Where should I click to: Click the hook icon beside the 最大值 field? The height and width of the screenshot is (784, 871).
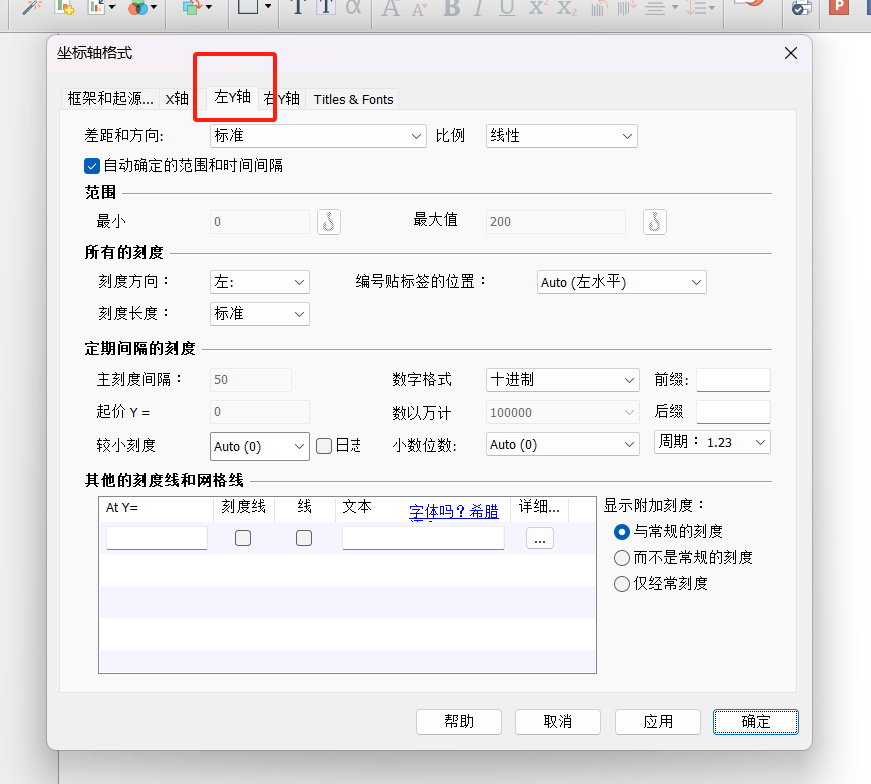pyautogui.click(x=654, y=221)
